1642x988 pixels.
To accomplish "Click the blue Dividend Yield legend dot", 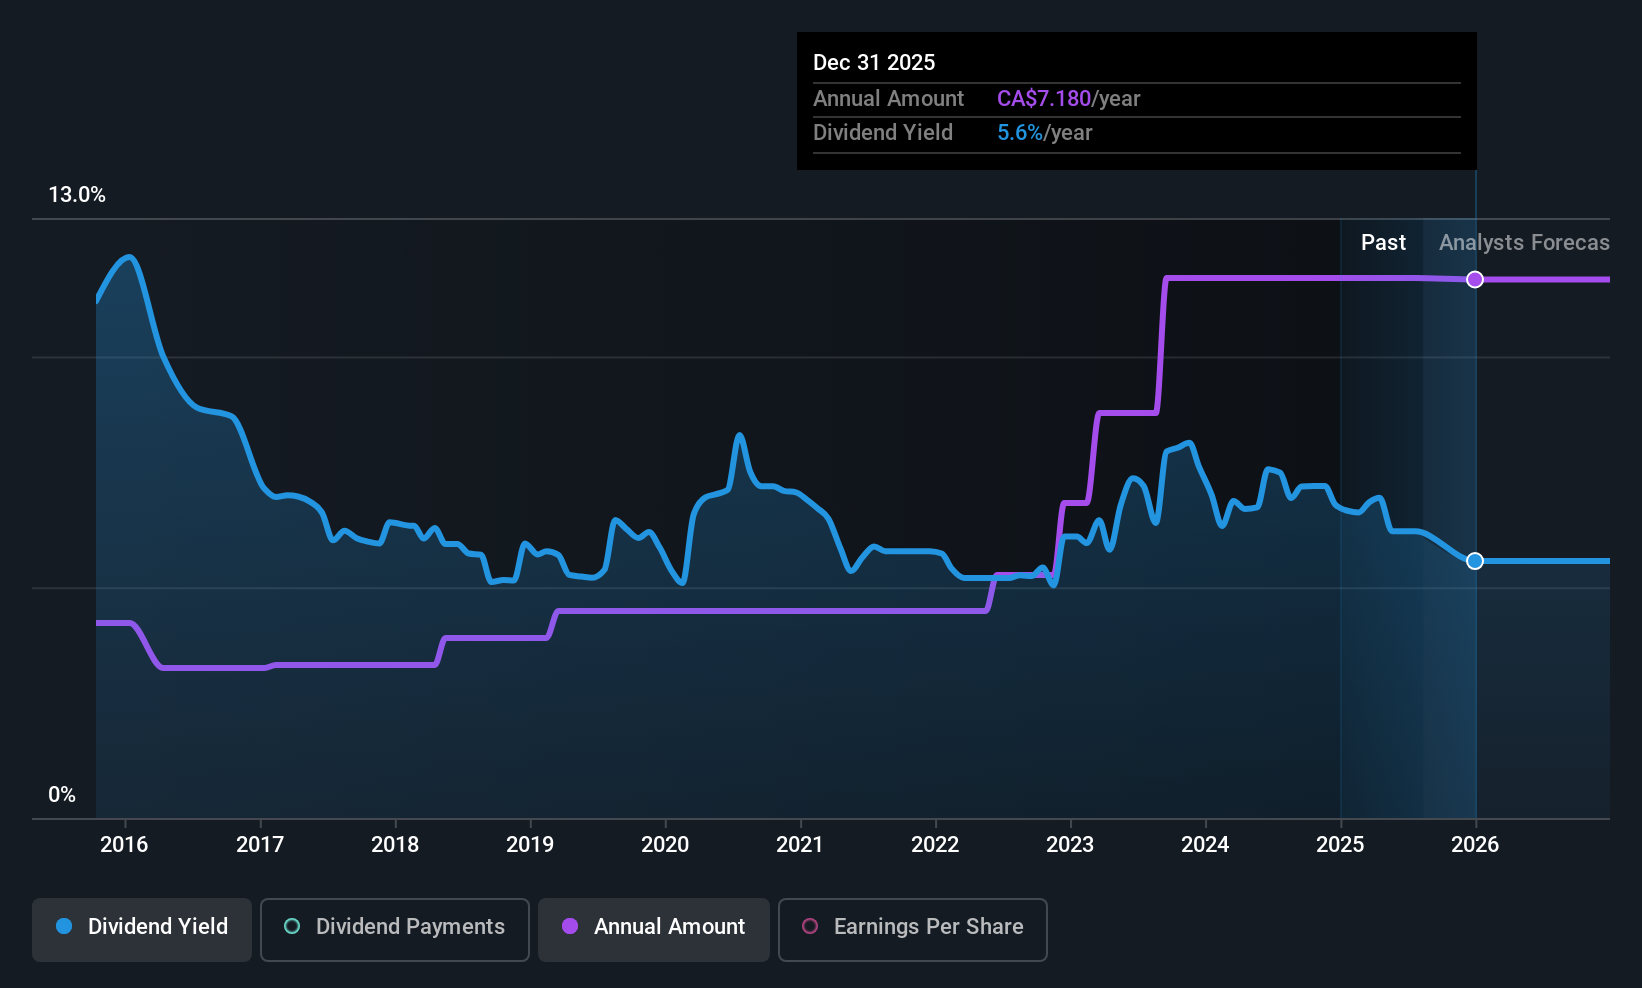I will [x=64, y=927].
